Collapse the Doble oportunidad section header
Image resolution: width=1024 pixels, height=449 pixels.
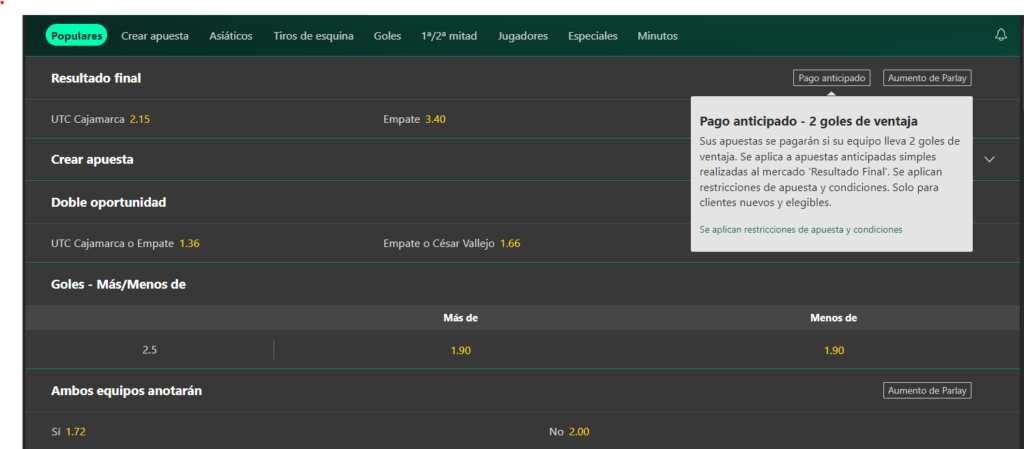108,202
